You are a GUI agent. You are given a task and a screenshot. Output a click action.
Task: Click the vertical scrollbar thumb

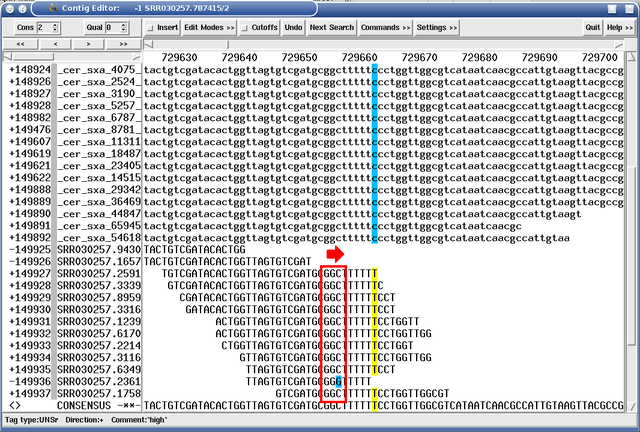632,255
